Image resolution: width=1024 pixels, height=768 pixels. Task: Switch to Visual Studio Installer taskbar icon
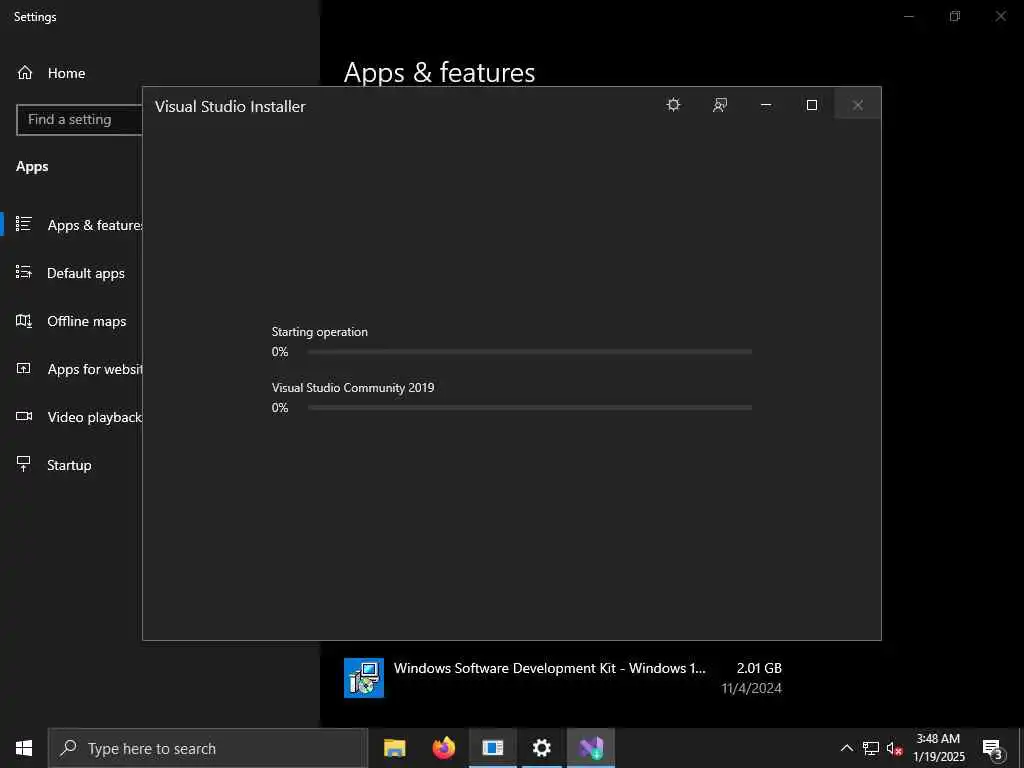point(591,748)
